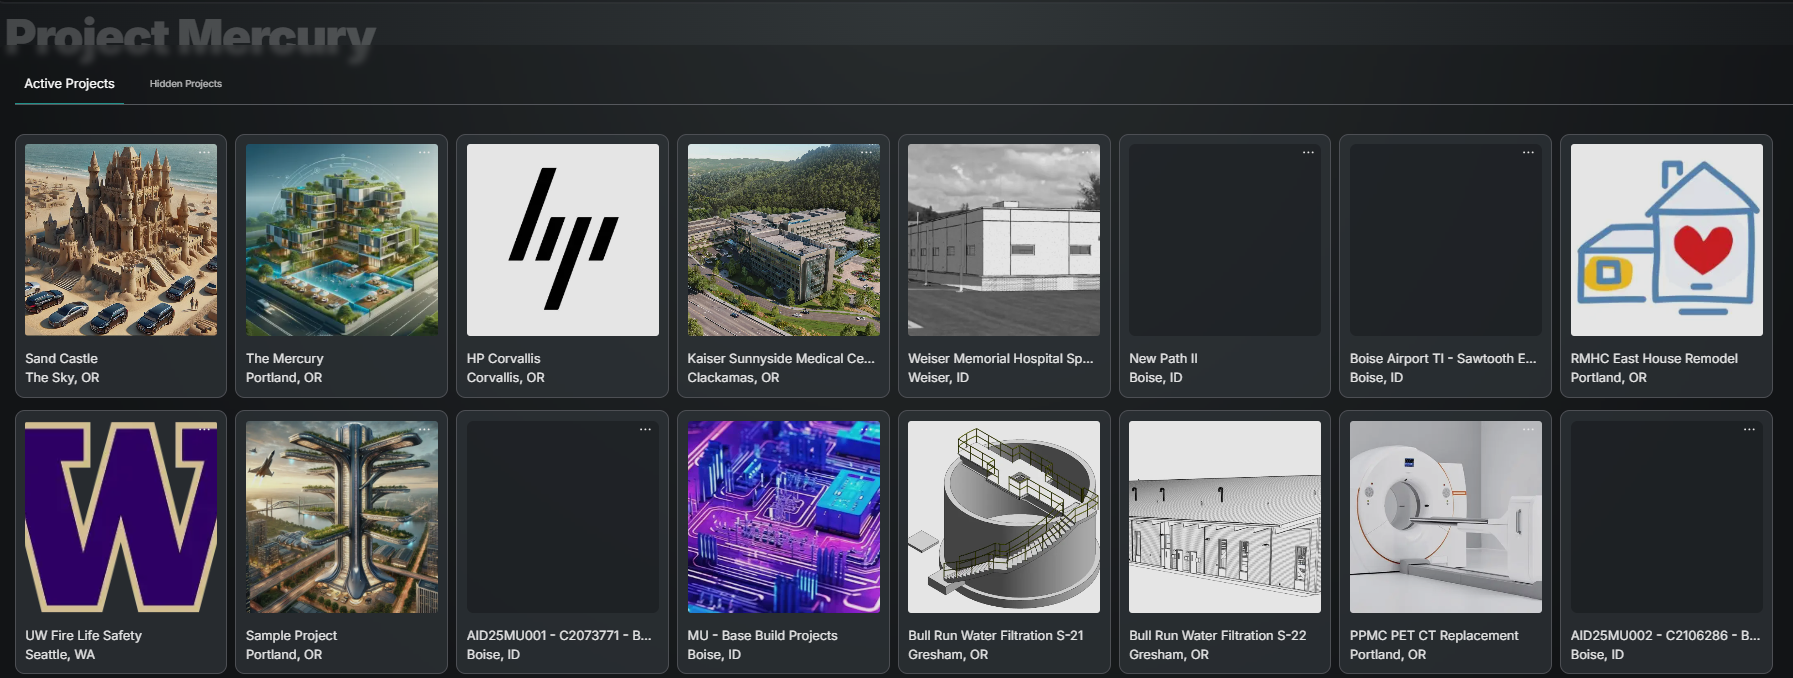1793x678 pixels.
Task: Click the Project Mercury heading
Action: click(x=190, y=36)
